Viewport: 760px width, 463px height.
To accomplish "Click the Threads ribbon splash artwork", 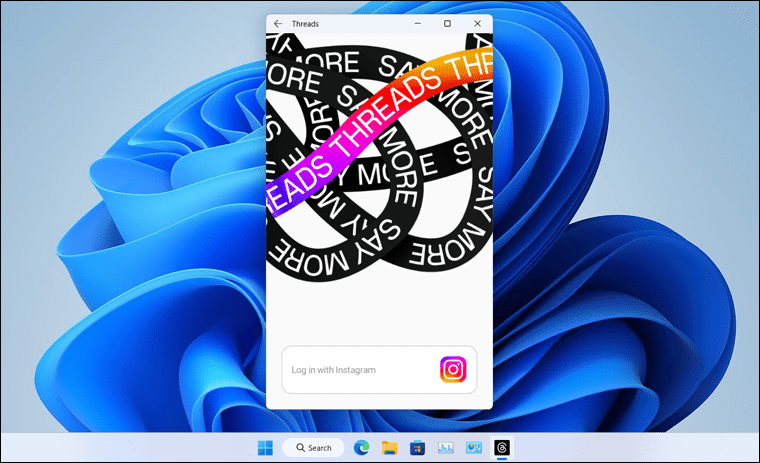I will [380, 158].
